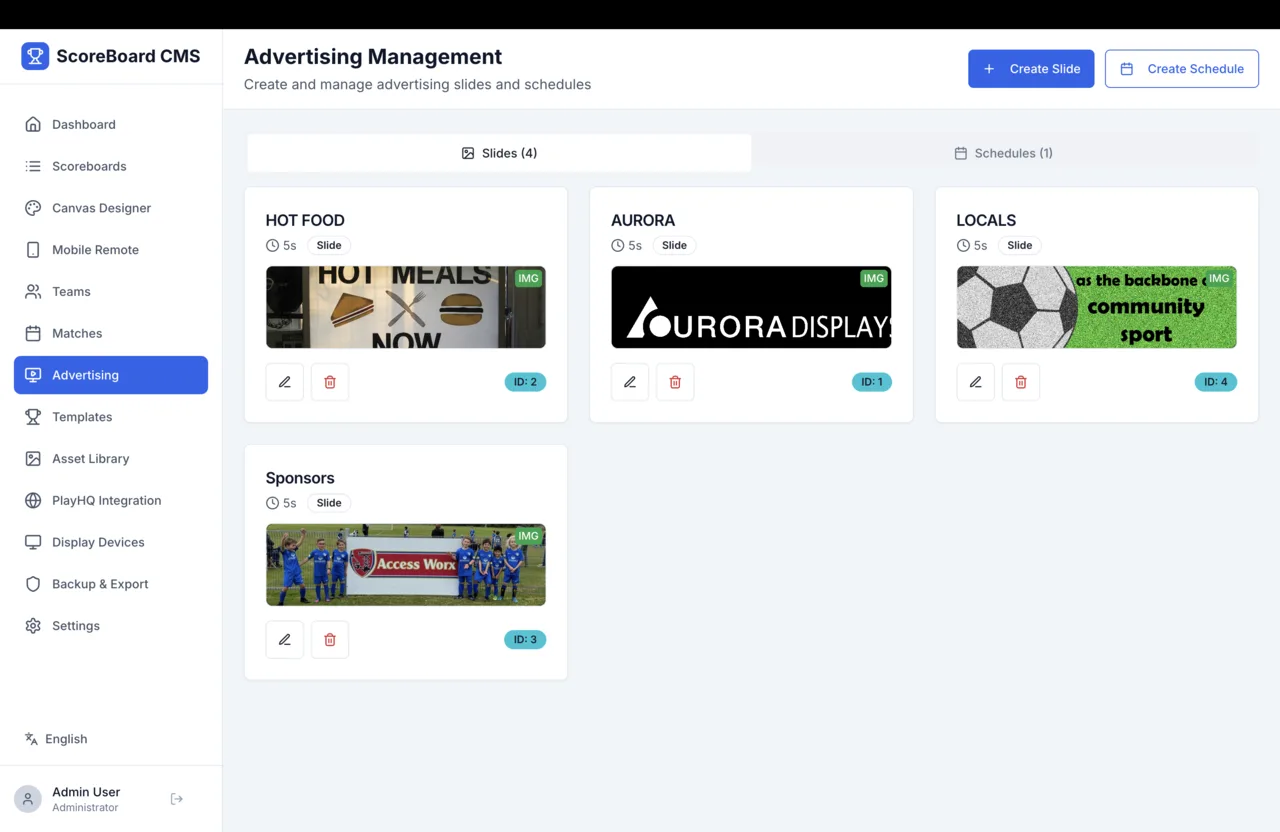Change language via the English option
This screenshot has width=1280, height=832.
[x=56, y=739]
